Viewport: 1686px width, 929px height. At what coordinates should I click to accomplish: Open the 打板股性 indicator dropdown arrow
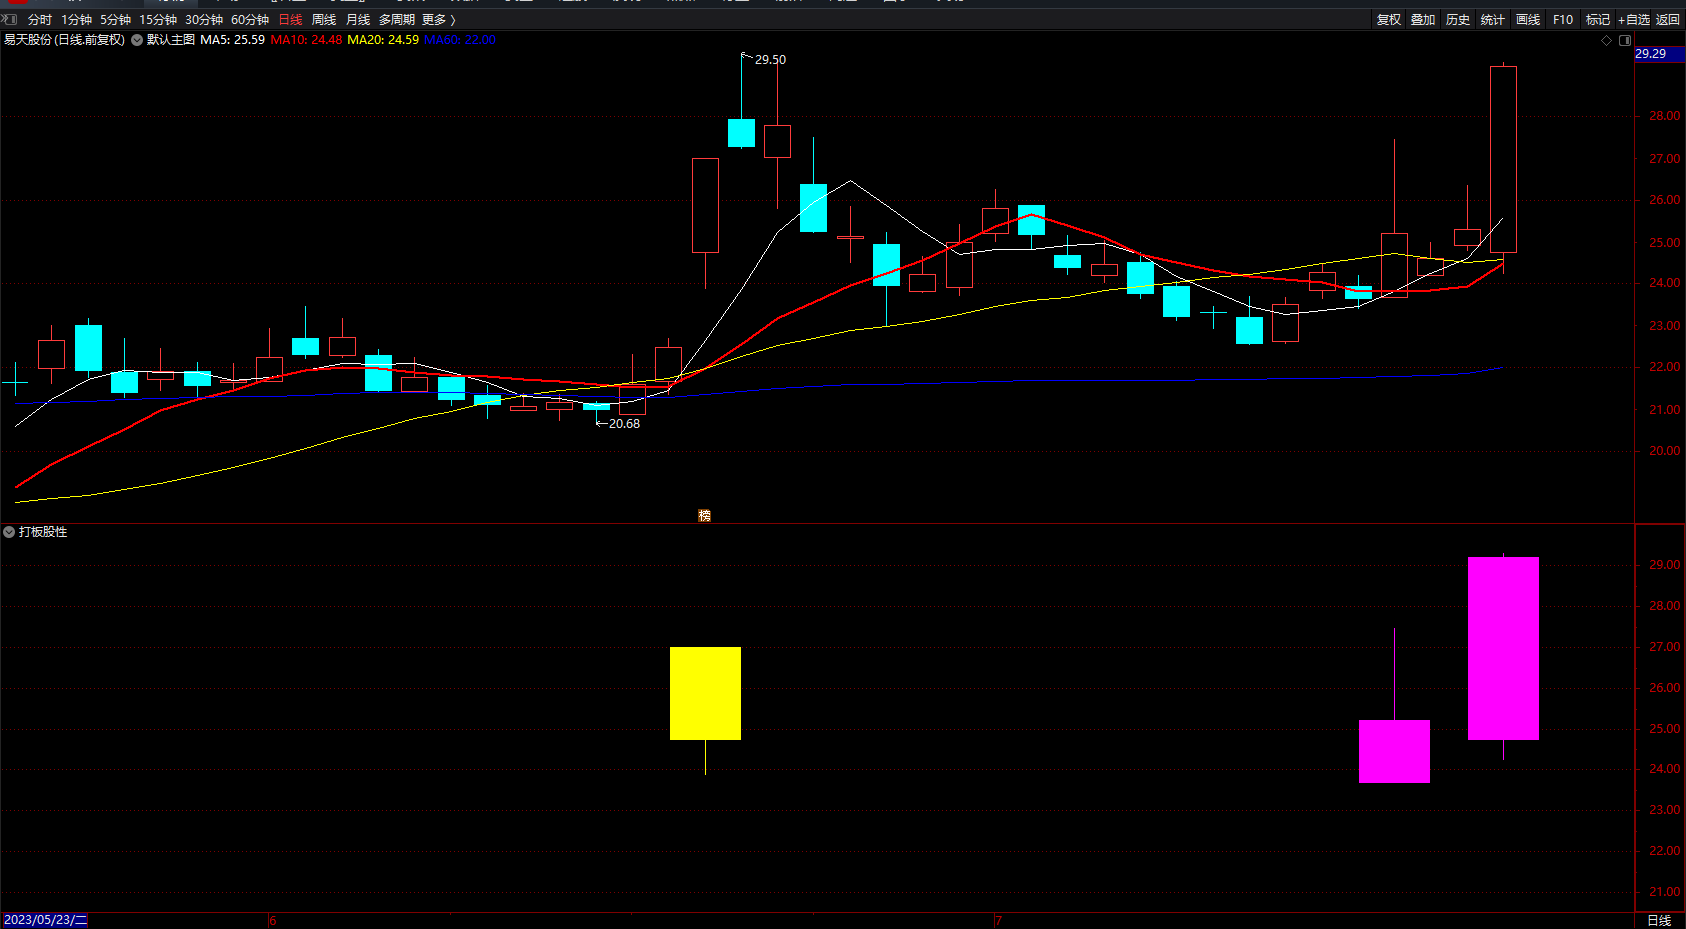click(9, 532)
